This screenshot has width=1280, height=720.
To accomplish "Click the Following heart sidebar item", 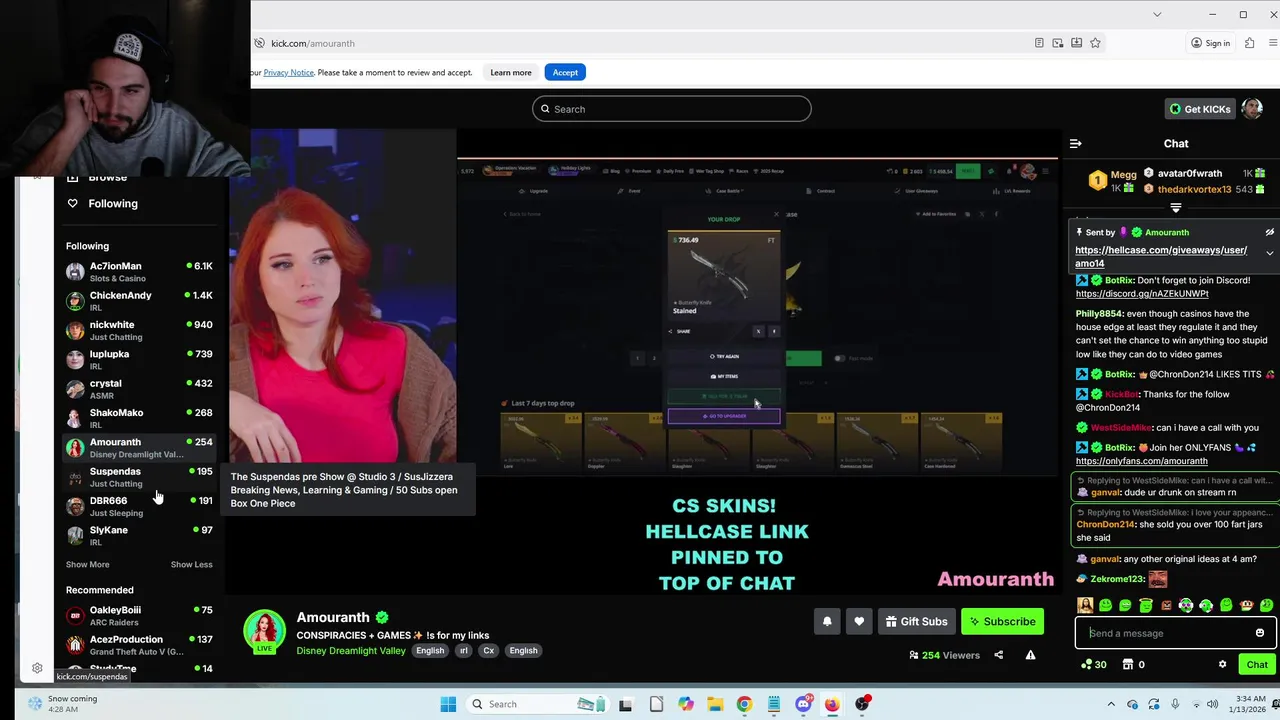I will click(103, 203).
